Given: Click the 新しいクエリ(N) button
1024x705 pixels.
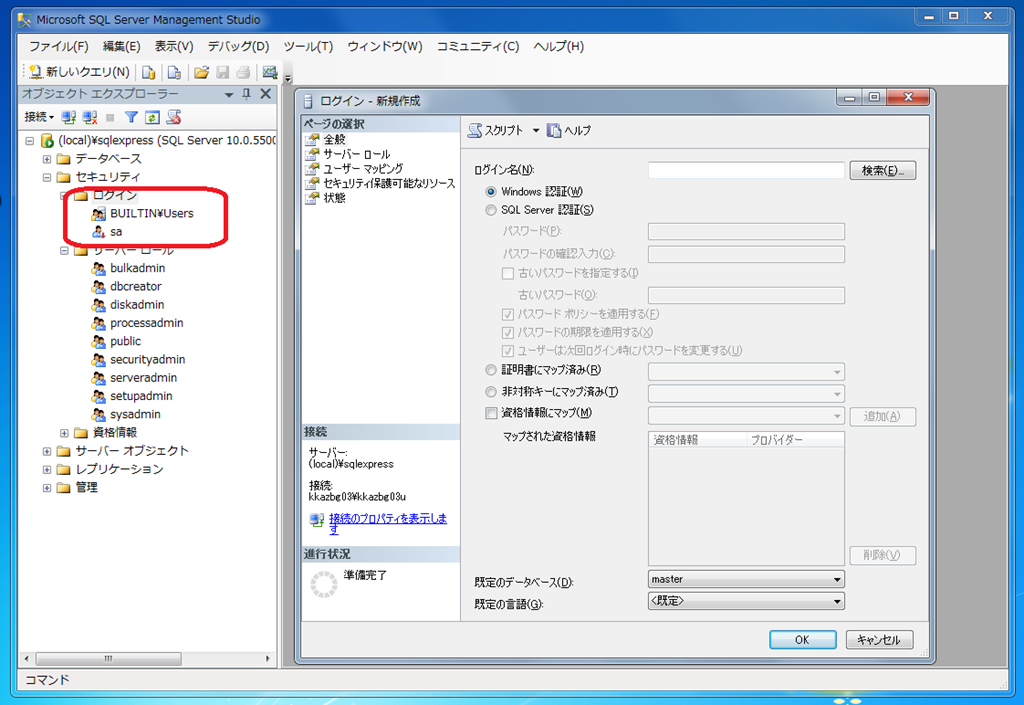Looking at the screenshot, I should [x=80, y=72].
